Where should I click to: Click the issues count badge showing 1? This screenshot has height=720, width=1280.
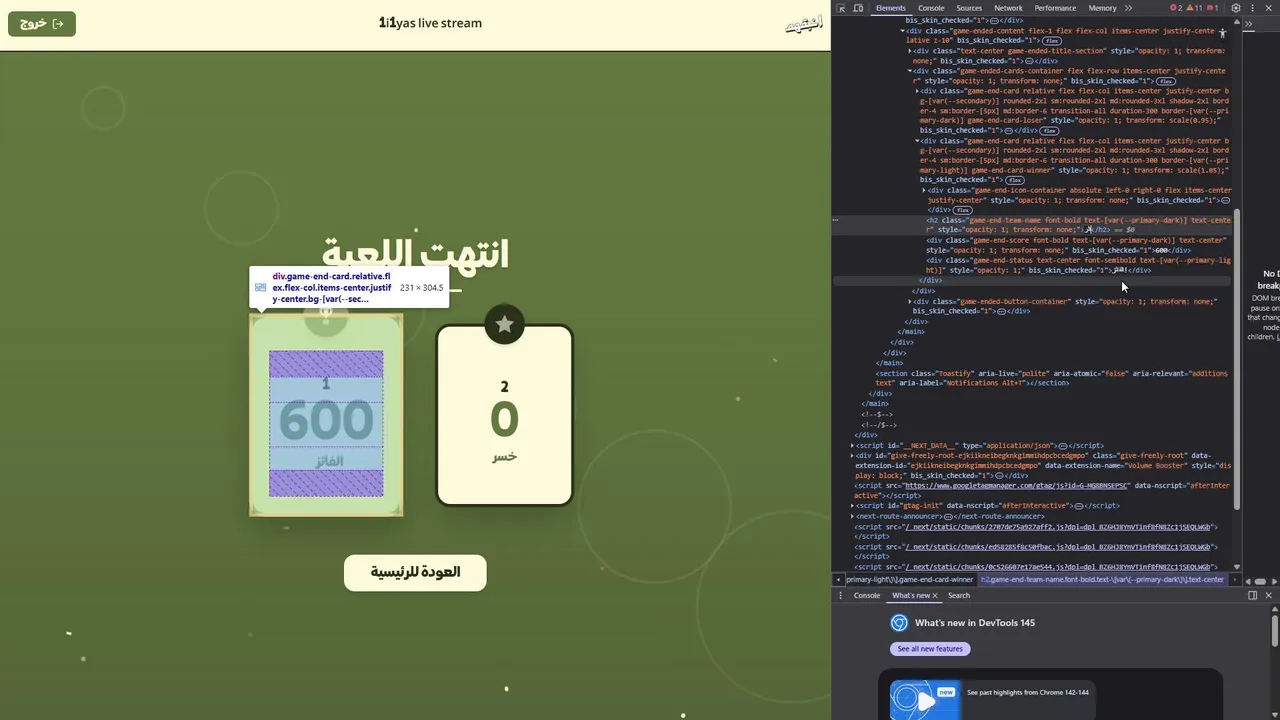[x=1213, y=8]
